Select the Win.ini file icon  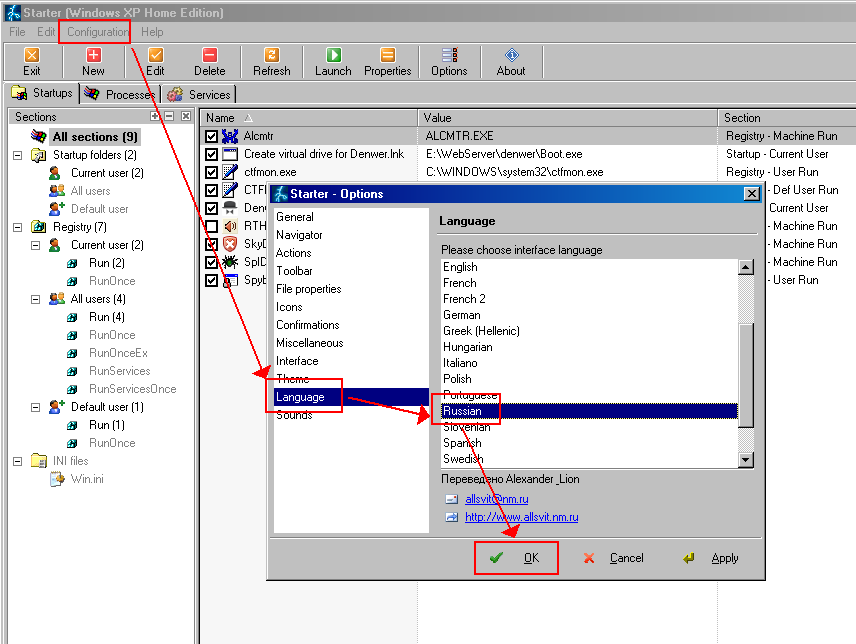pyautogui.click(x=57, y=479)
